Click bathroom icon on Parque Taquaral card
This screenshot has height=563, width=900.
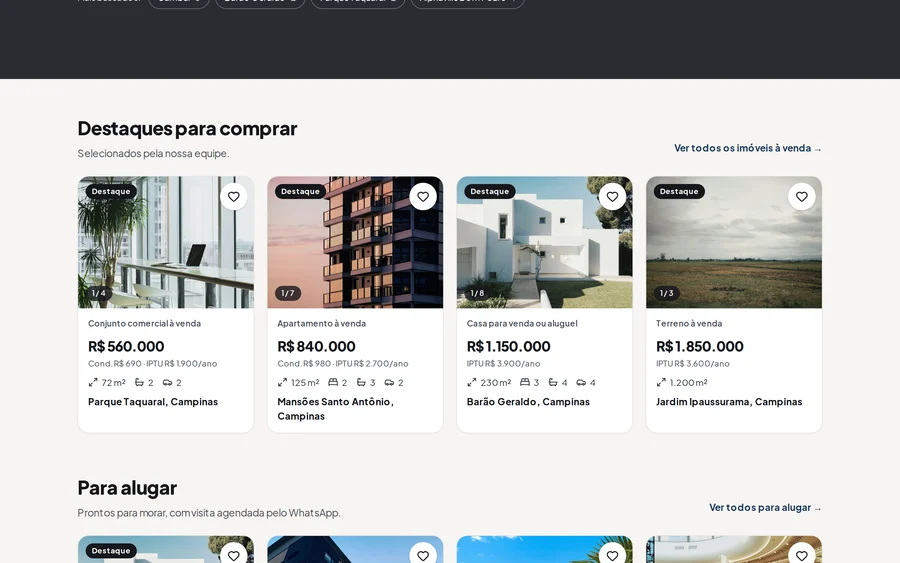coord(139,382)
